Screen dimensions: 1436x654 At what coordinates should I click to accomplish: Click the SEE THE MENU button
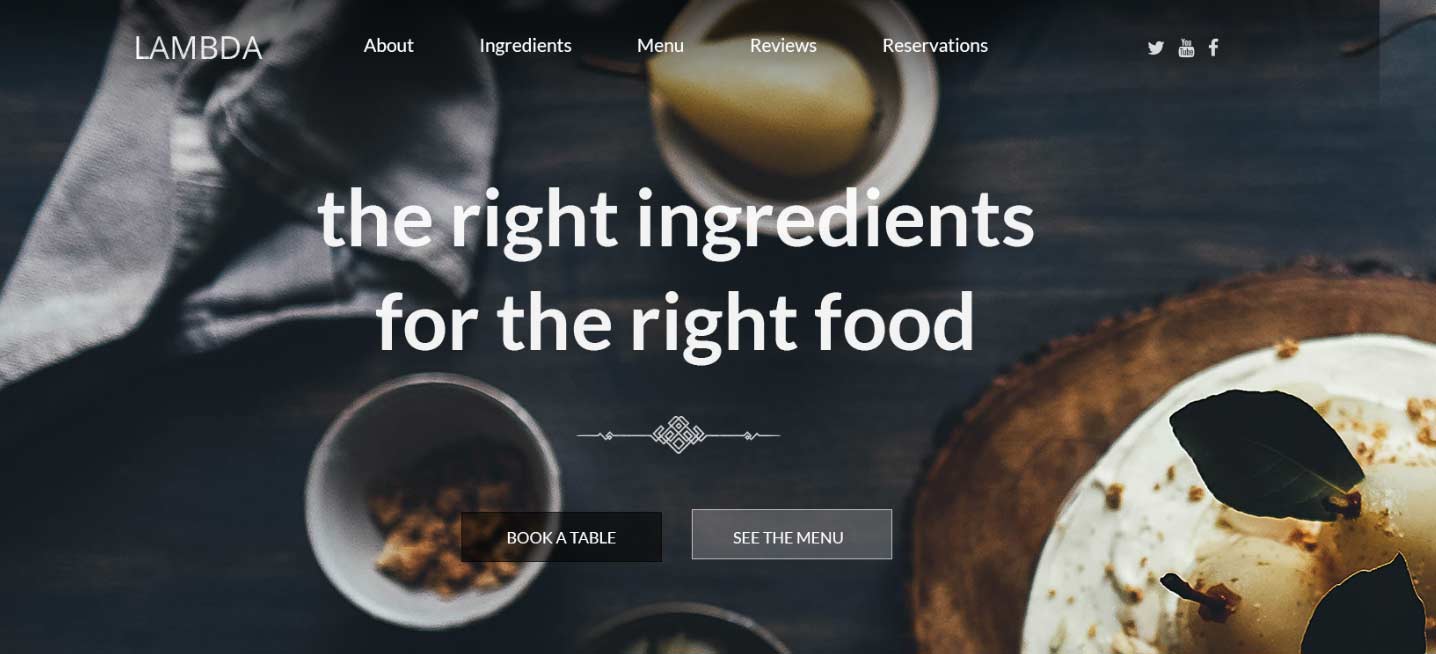click(x=791, y=534)
